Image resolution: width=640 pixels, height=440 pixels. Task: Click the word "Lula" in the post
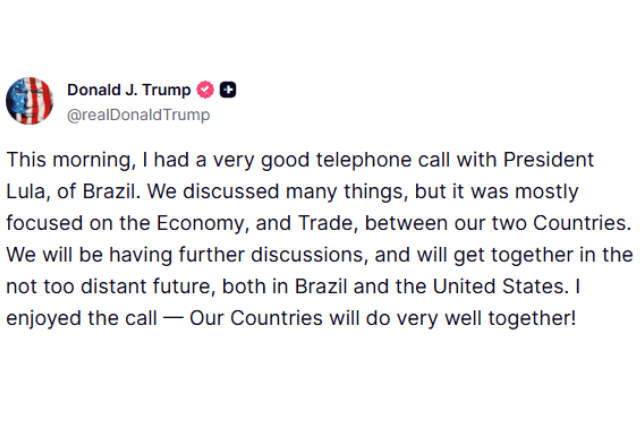[26, 191]
